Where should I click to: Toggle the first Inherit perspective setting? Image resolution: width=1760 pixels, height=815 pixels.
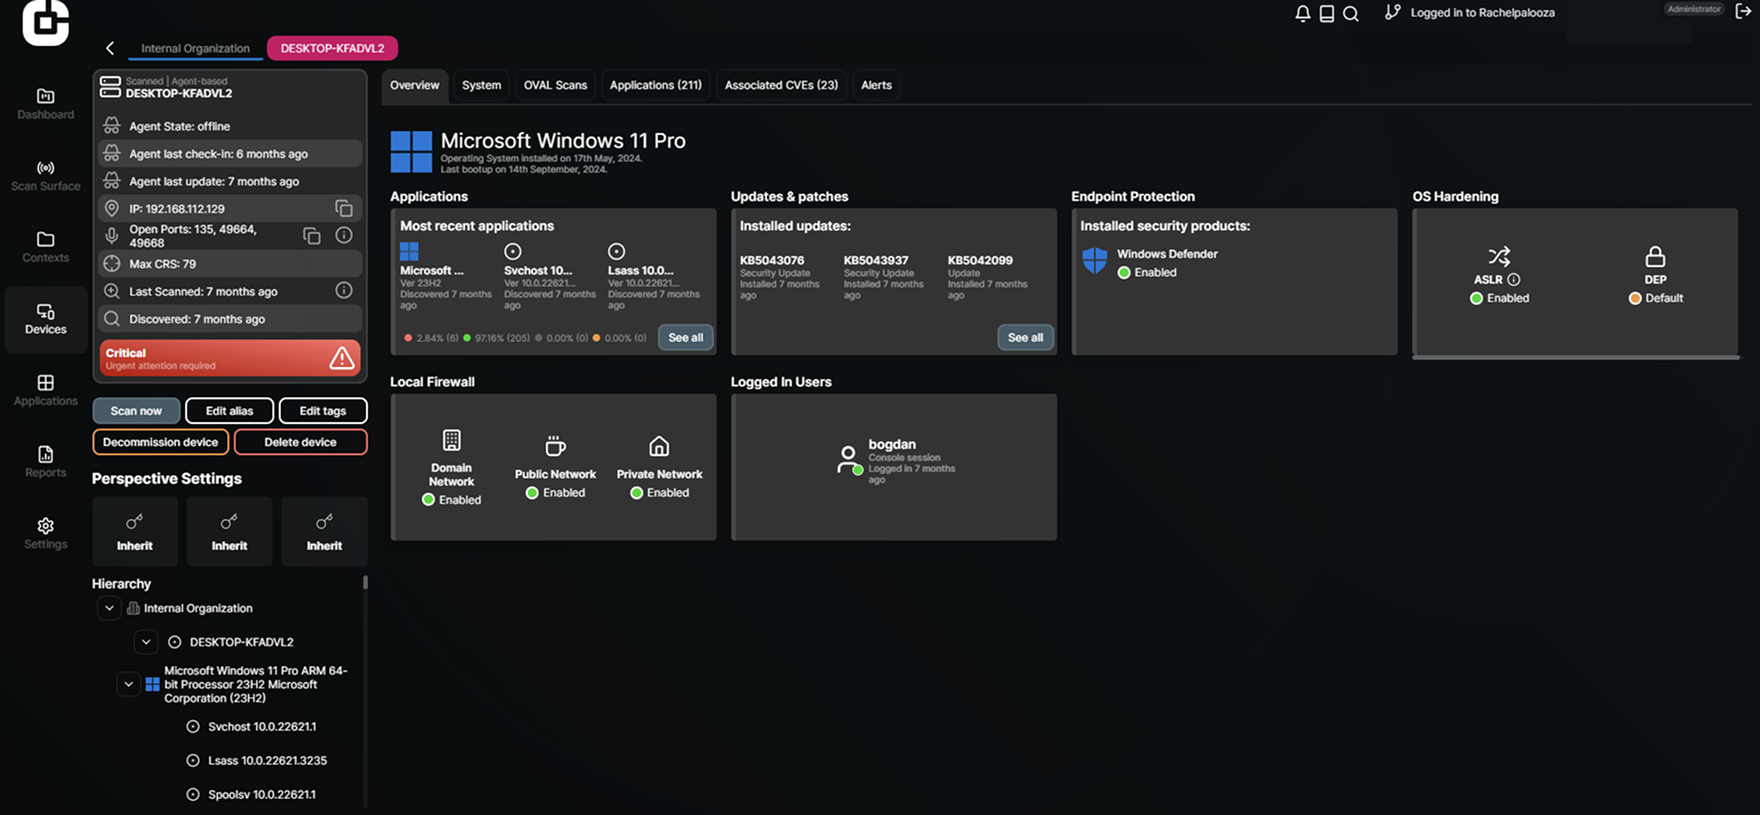[135, 531]
